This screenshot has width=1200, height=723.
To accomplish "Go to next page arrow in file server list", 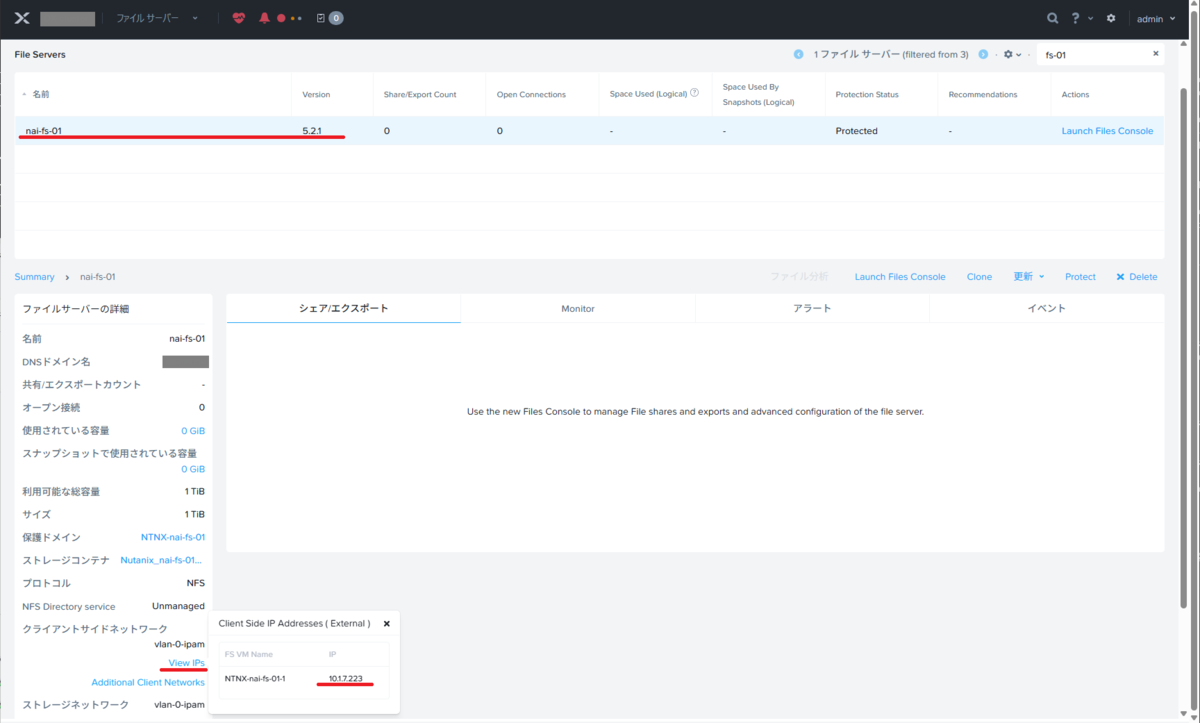I will pyautogui.click(x=983, y=54).
